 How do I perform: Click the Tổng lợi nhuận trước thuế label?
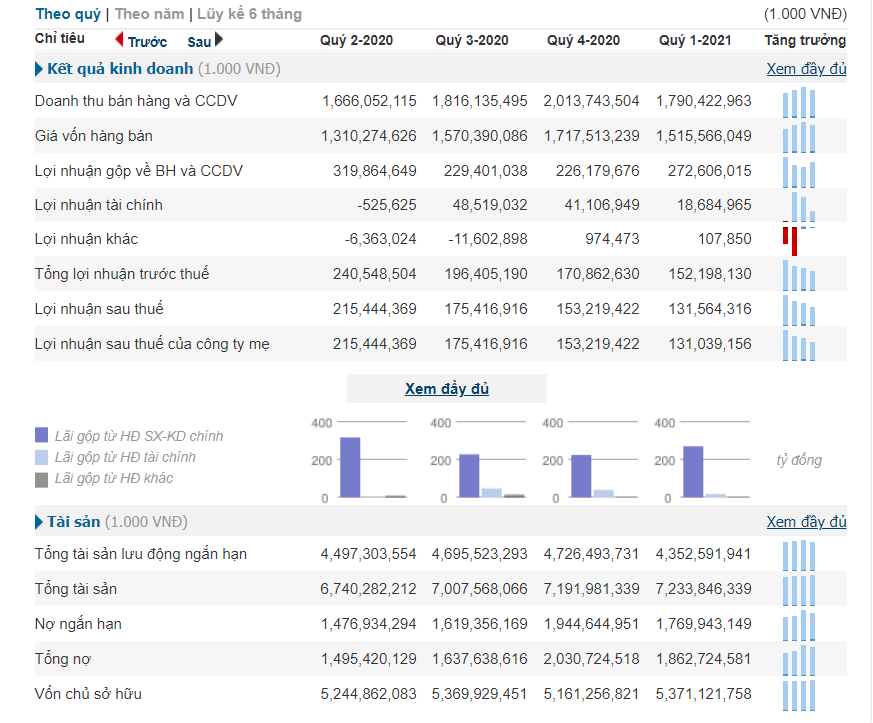pos(122,274)
